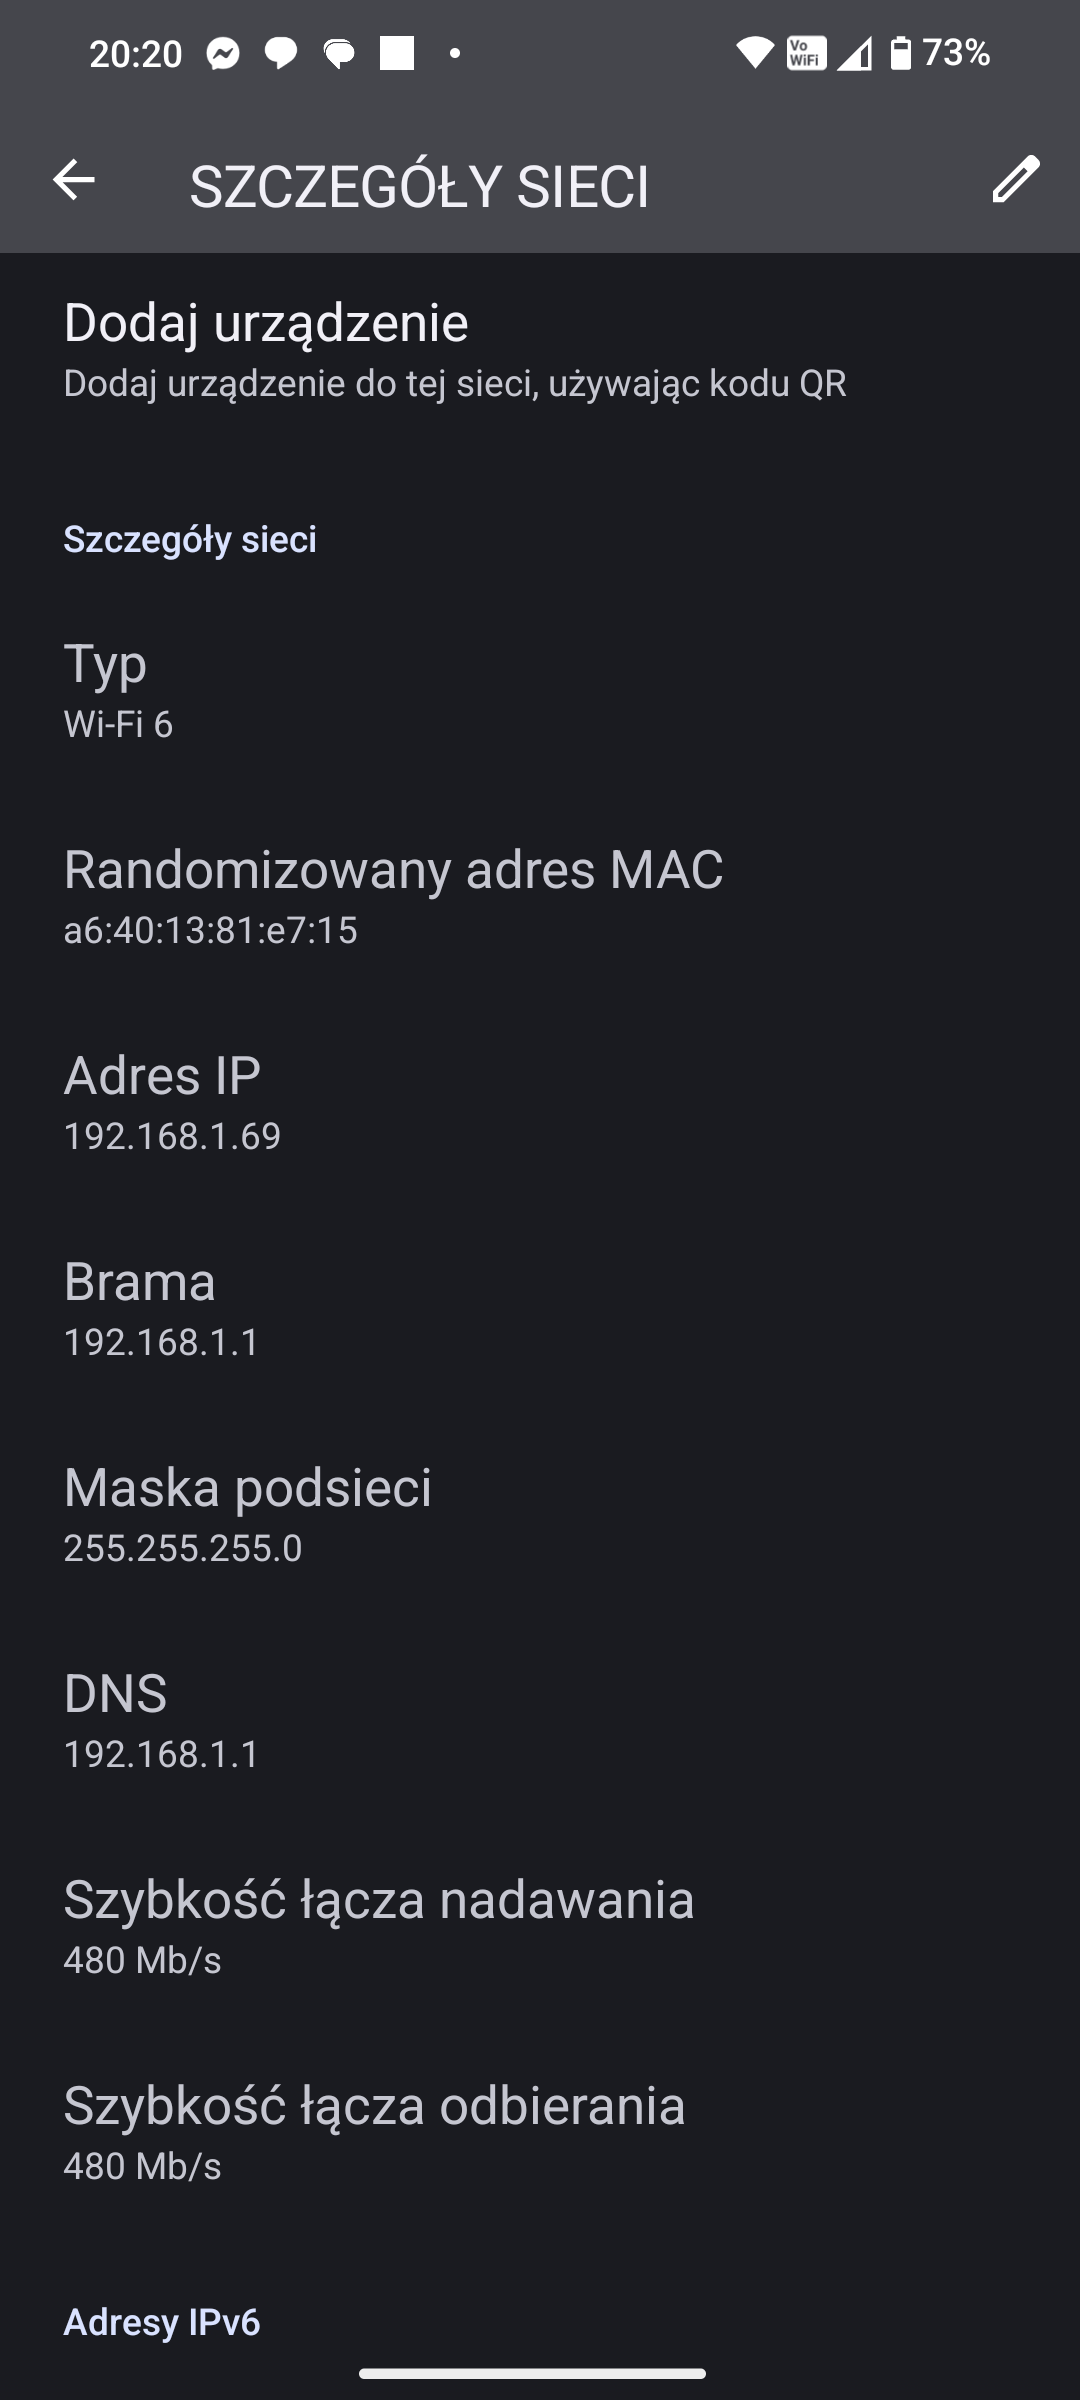Tap the Messenger notification icon
The image size is (1080, 2400).
coord(224,53)
